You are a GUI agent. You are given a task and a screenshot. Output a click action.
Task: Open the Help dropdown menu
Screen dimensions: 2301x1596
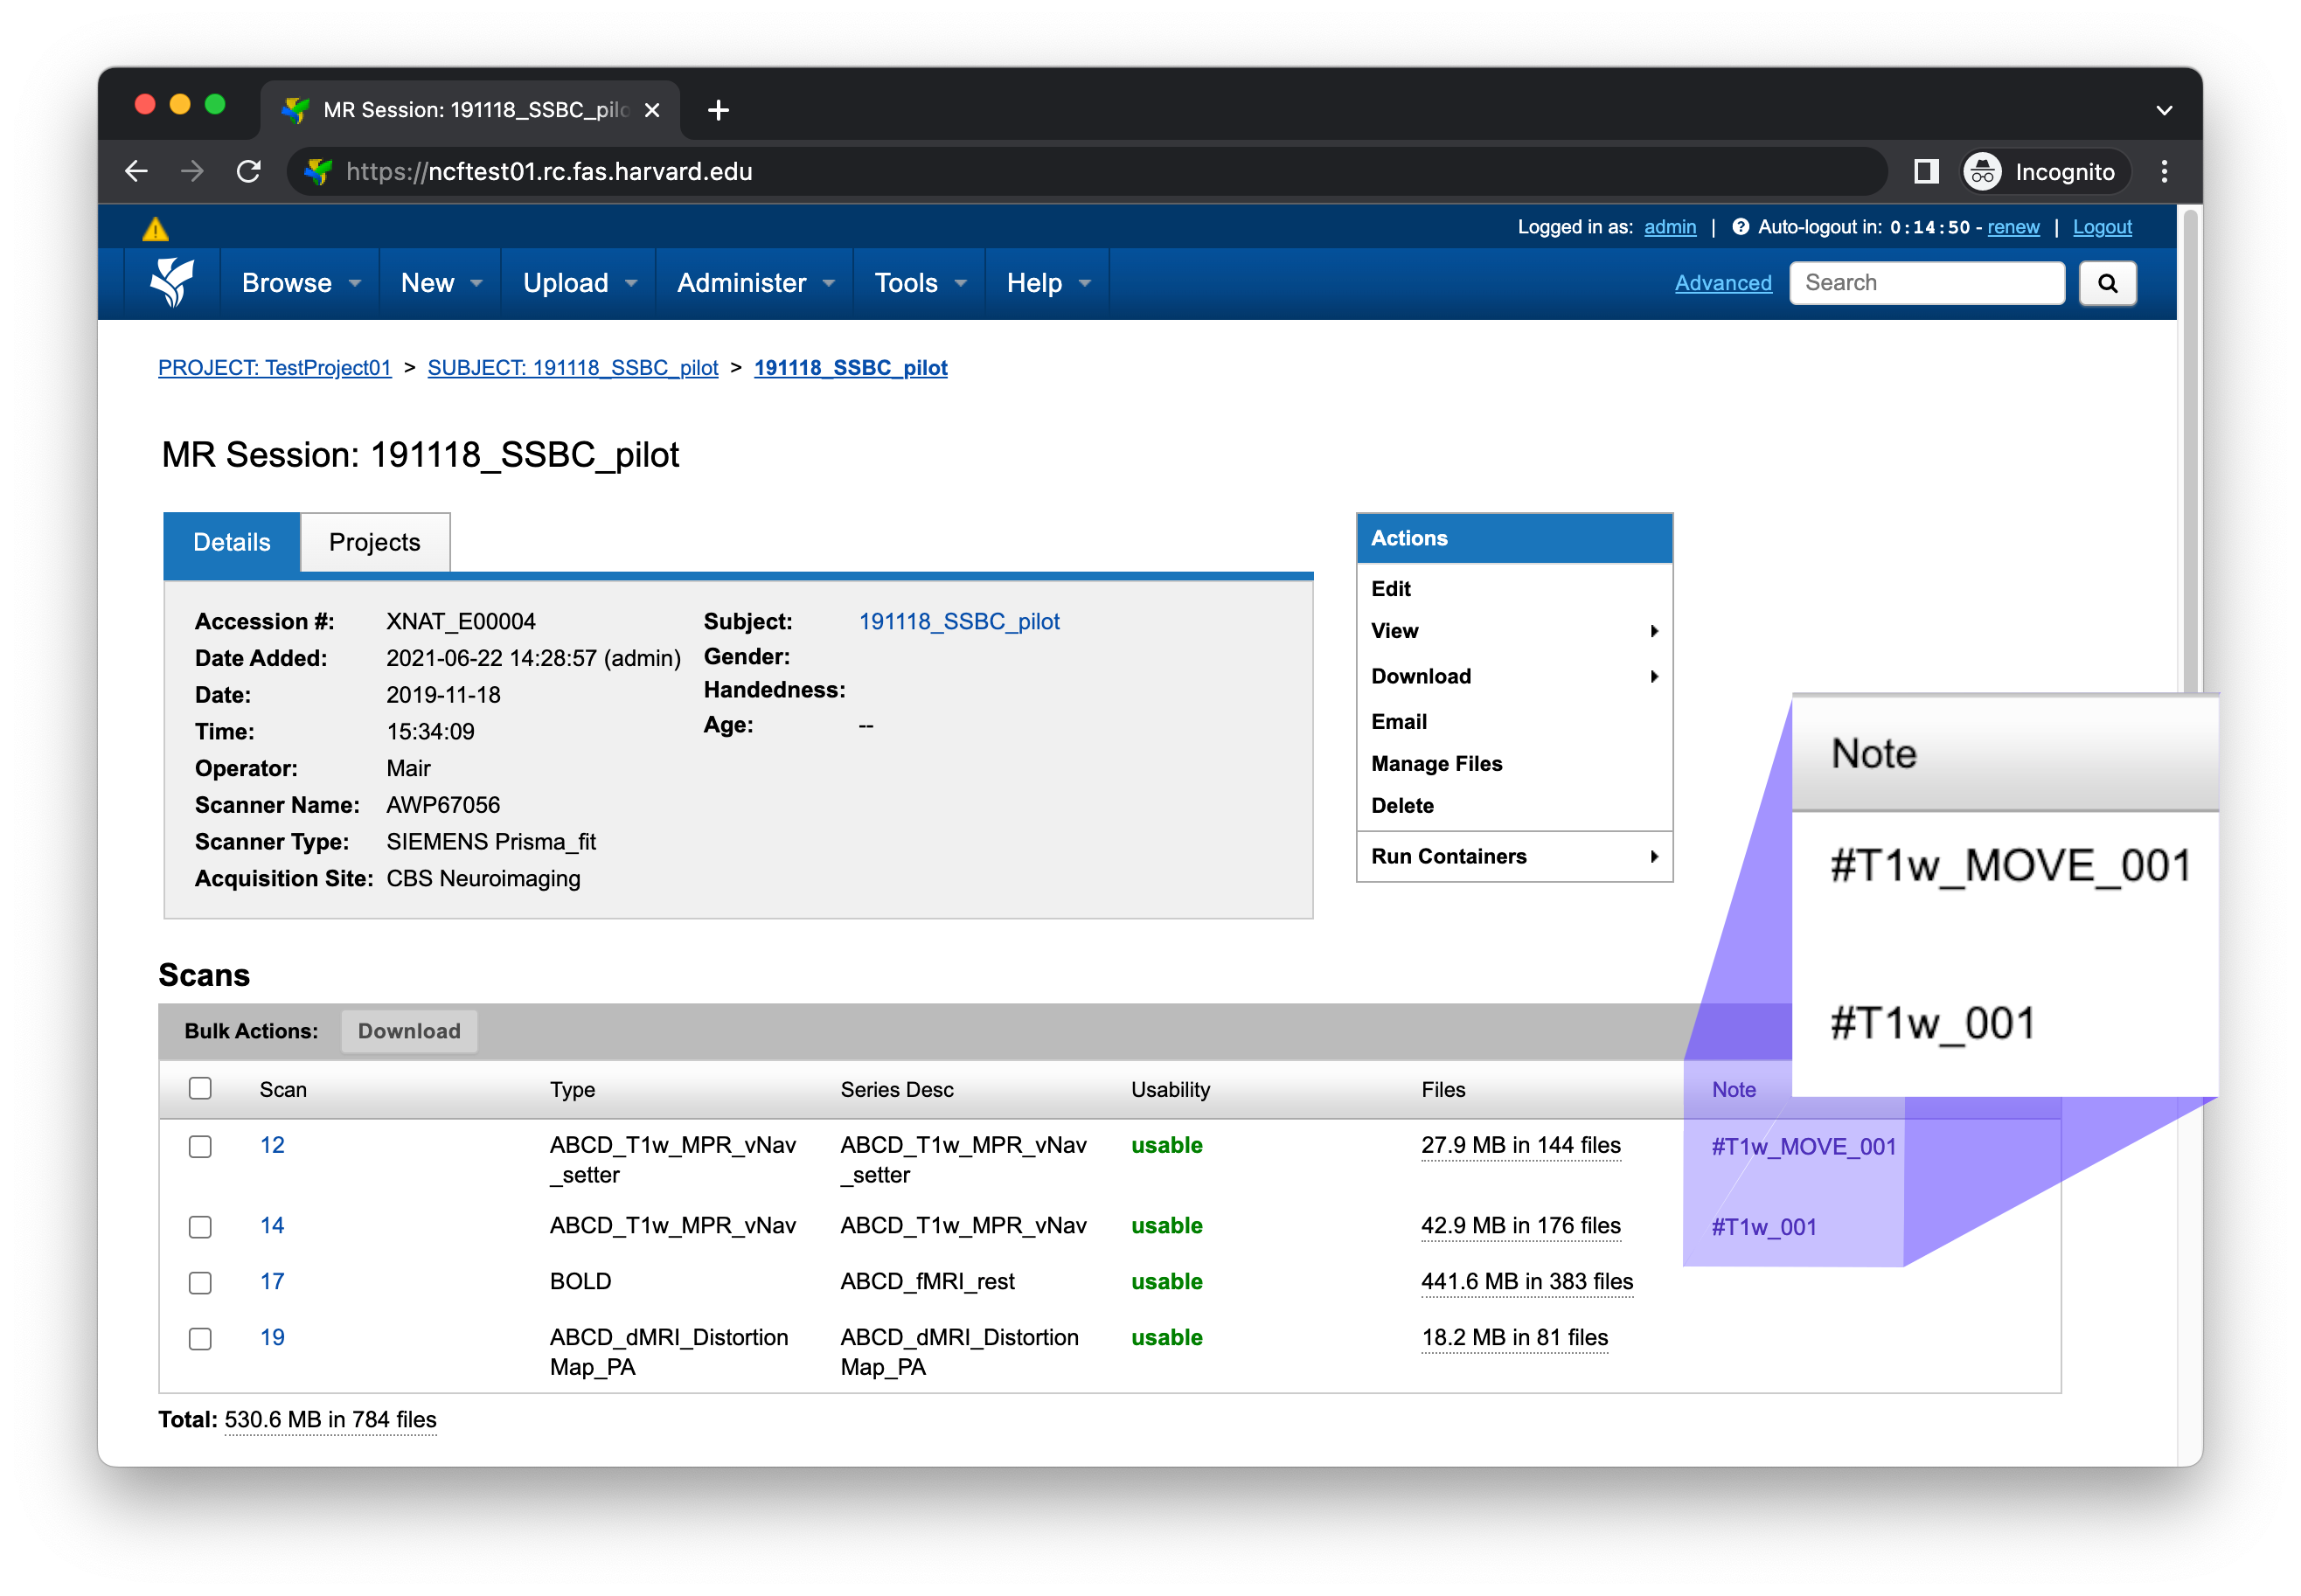[x=1048, y=283]
